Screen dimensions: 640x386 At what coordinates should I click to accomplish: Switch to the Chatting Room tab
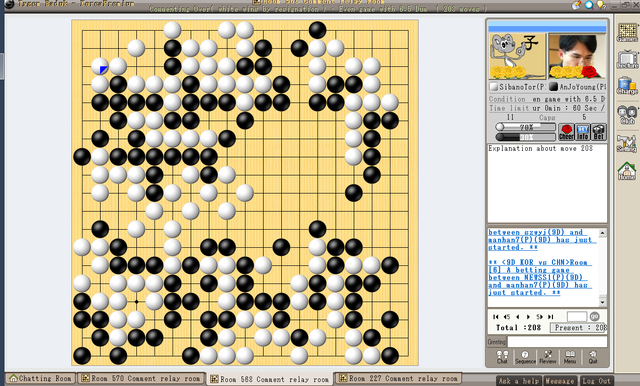[x=40, y=379]
